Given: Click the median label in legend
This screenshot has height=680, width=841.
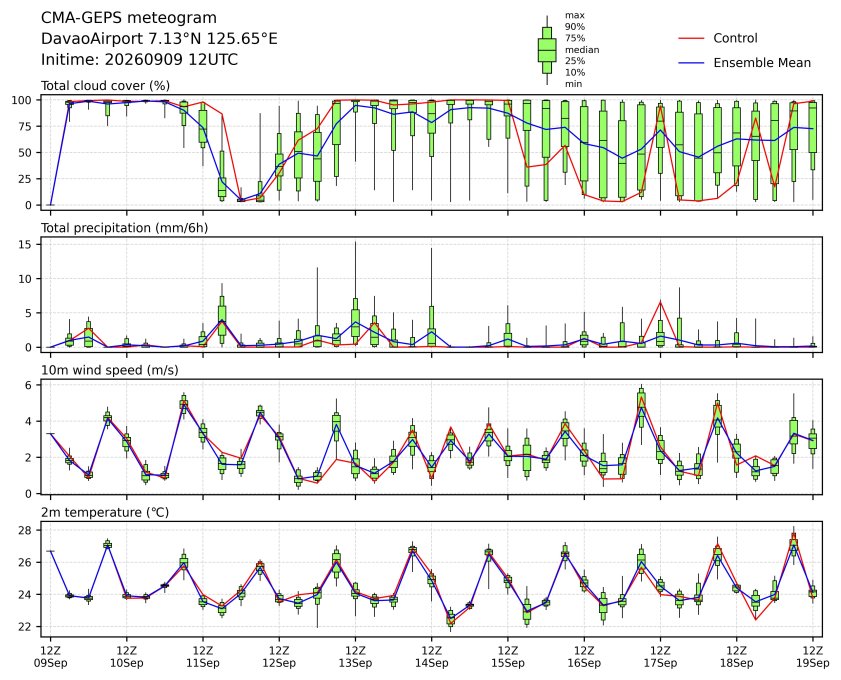Looking at the screenshot, I should tap(582, 50).
